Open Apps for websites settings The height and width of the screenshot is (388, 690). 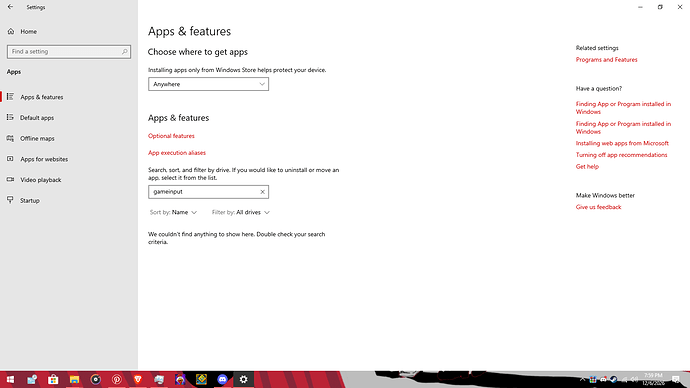(x=44, y=159)
